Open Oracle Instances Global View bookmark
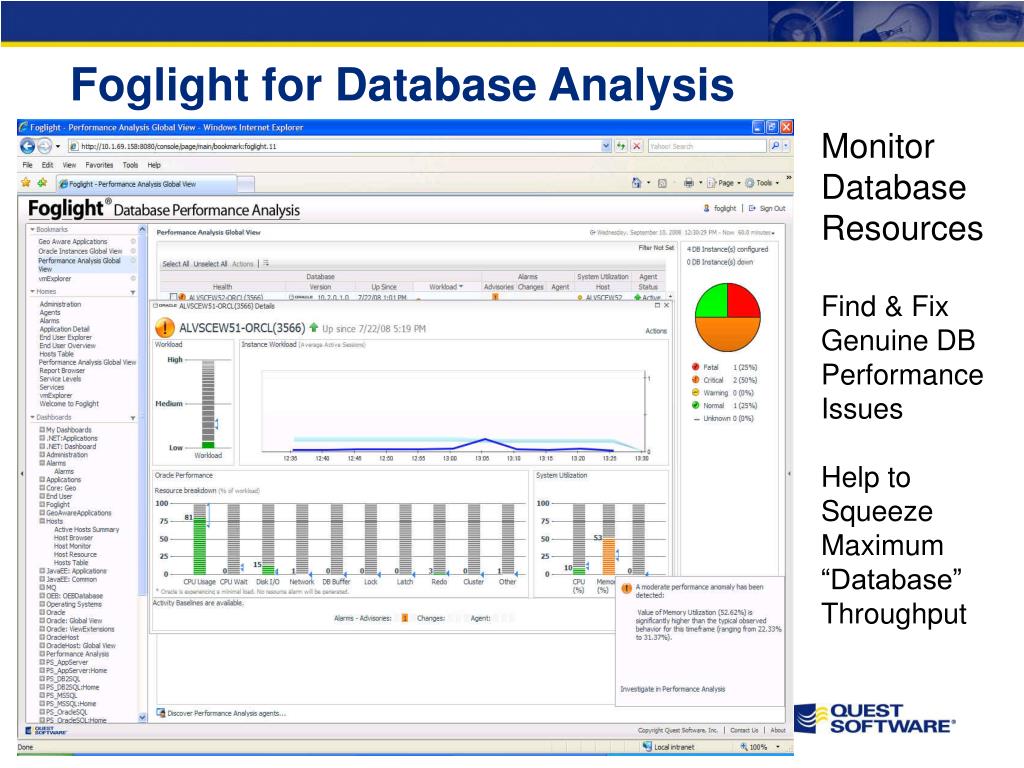1024x768 pixels. pyautogui.click(x=80, y=251)
